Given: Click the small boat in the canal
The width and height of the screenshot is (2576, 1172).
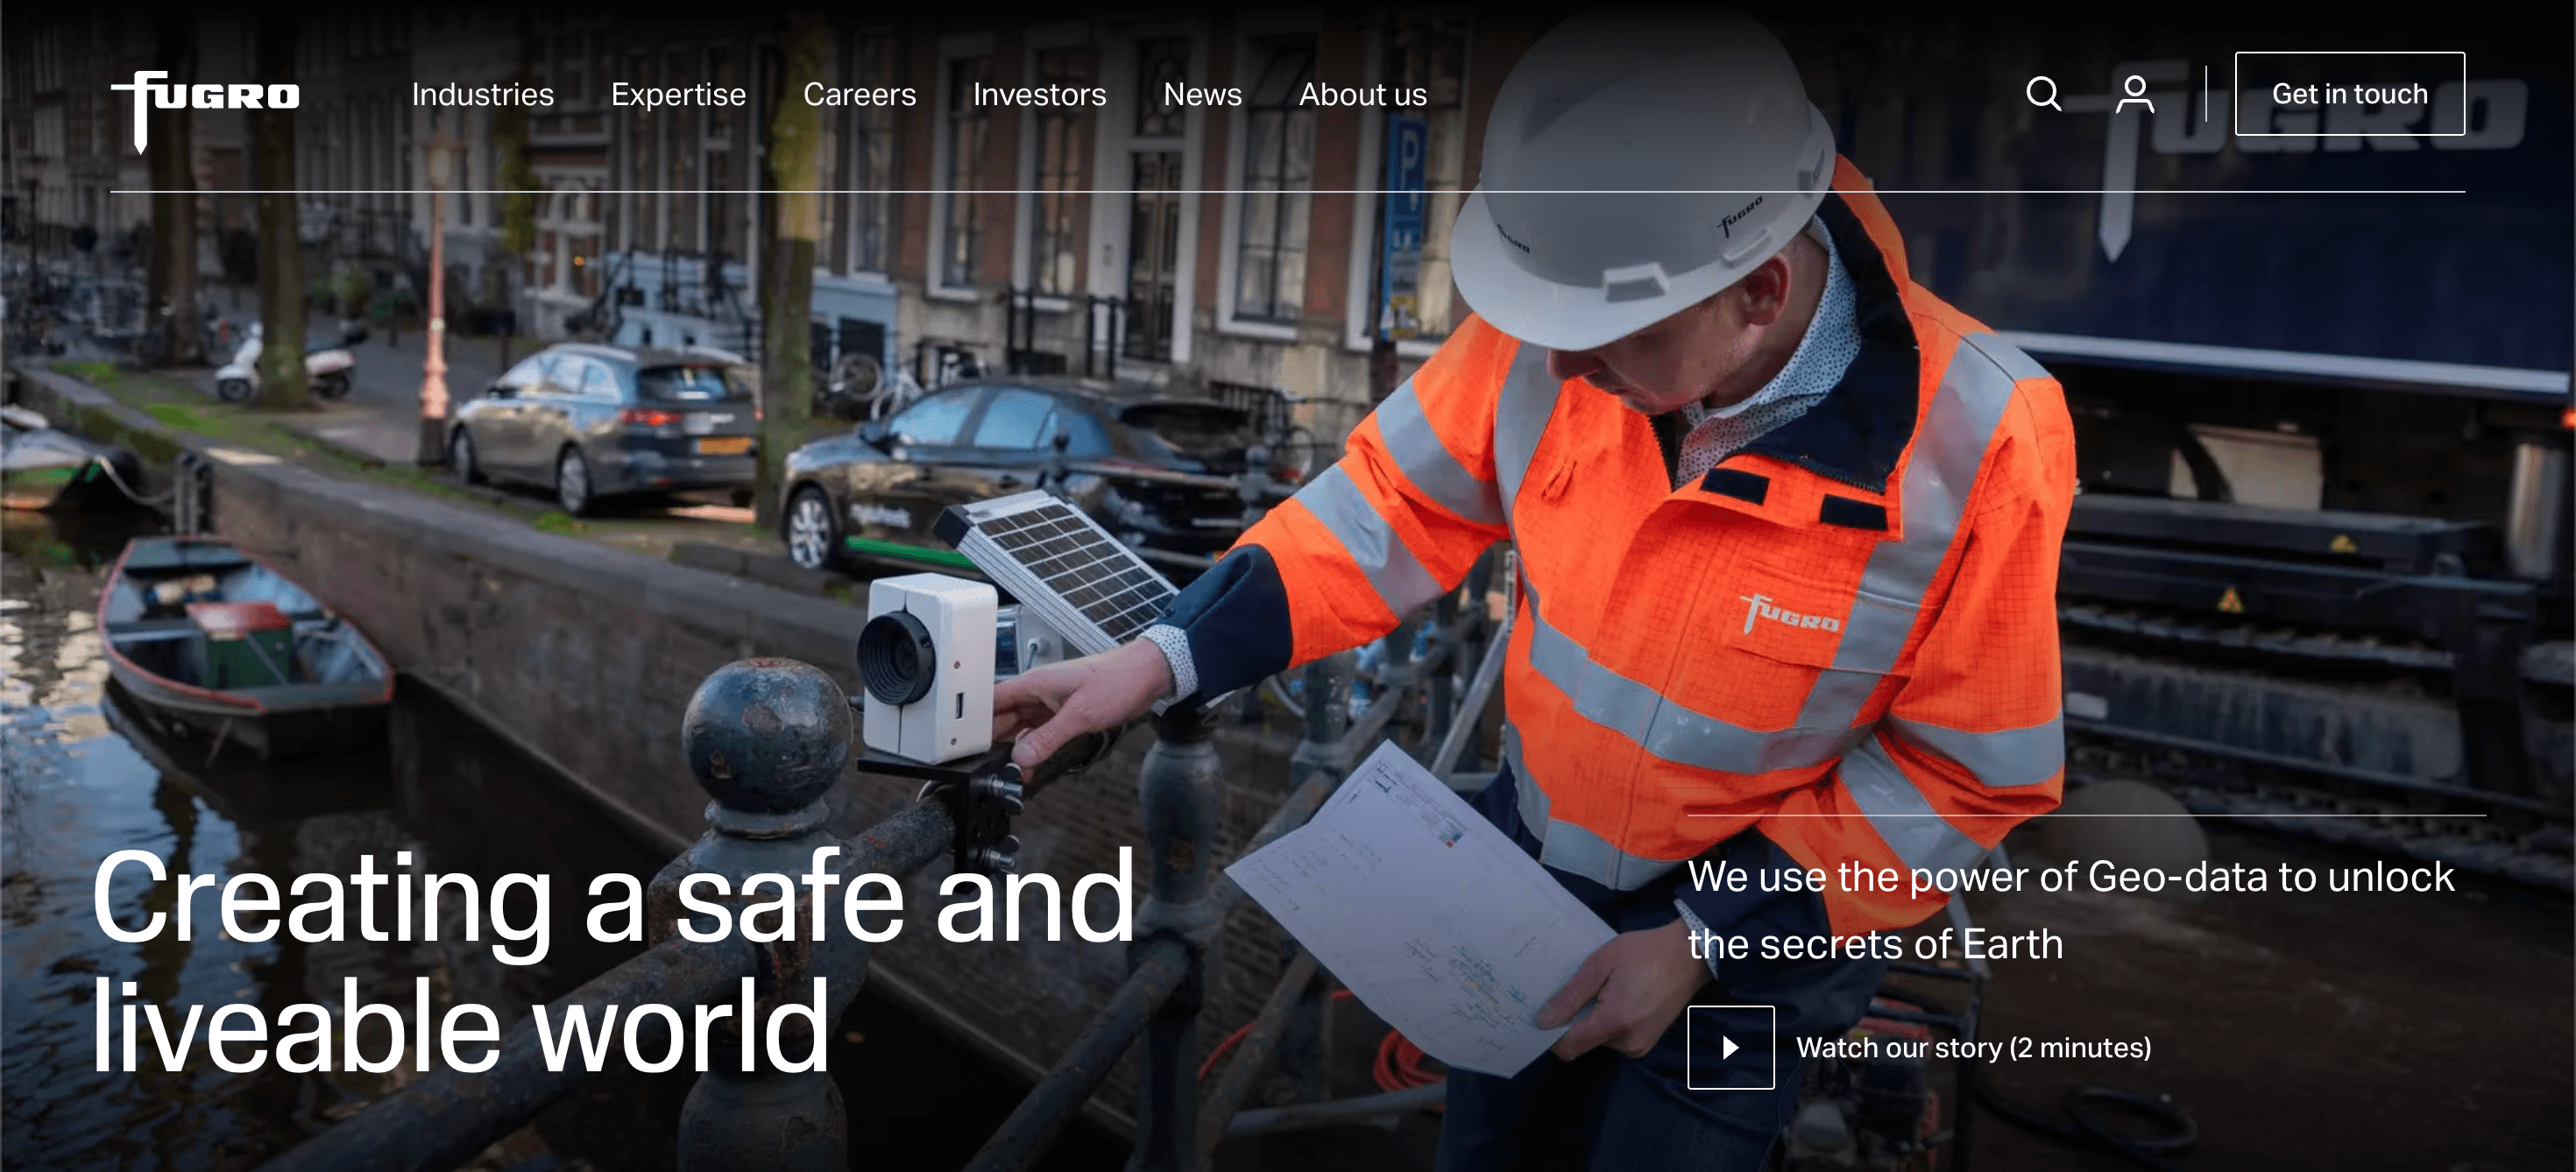Looking at the screenshot, I should (240, 635).
